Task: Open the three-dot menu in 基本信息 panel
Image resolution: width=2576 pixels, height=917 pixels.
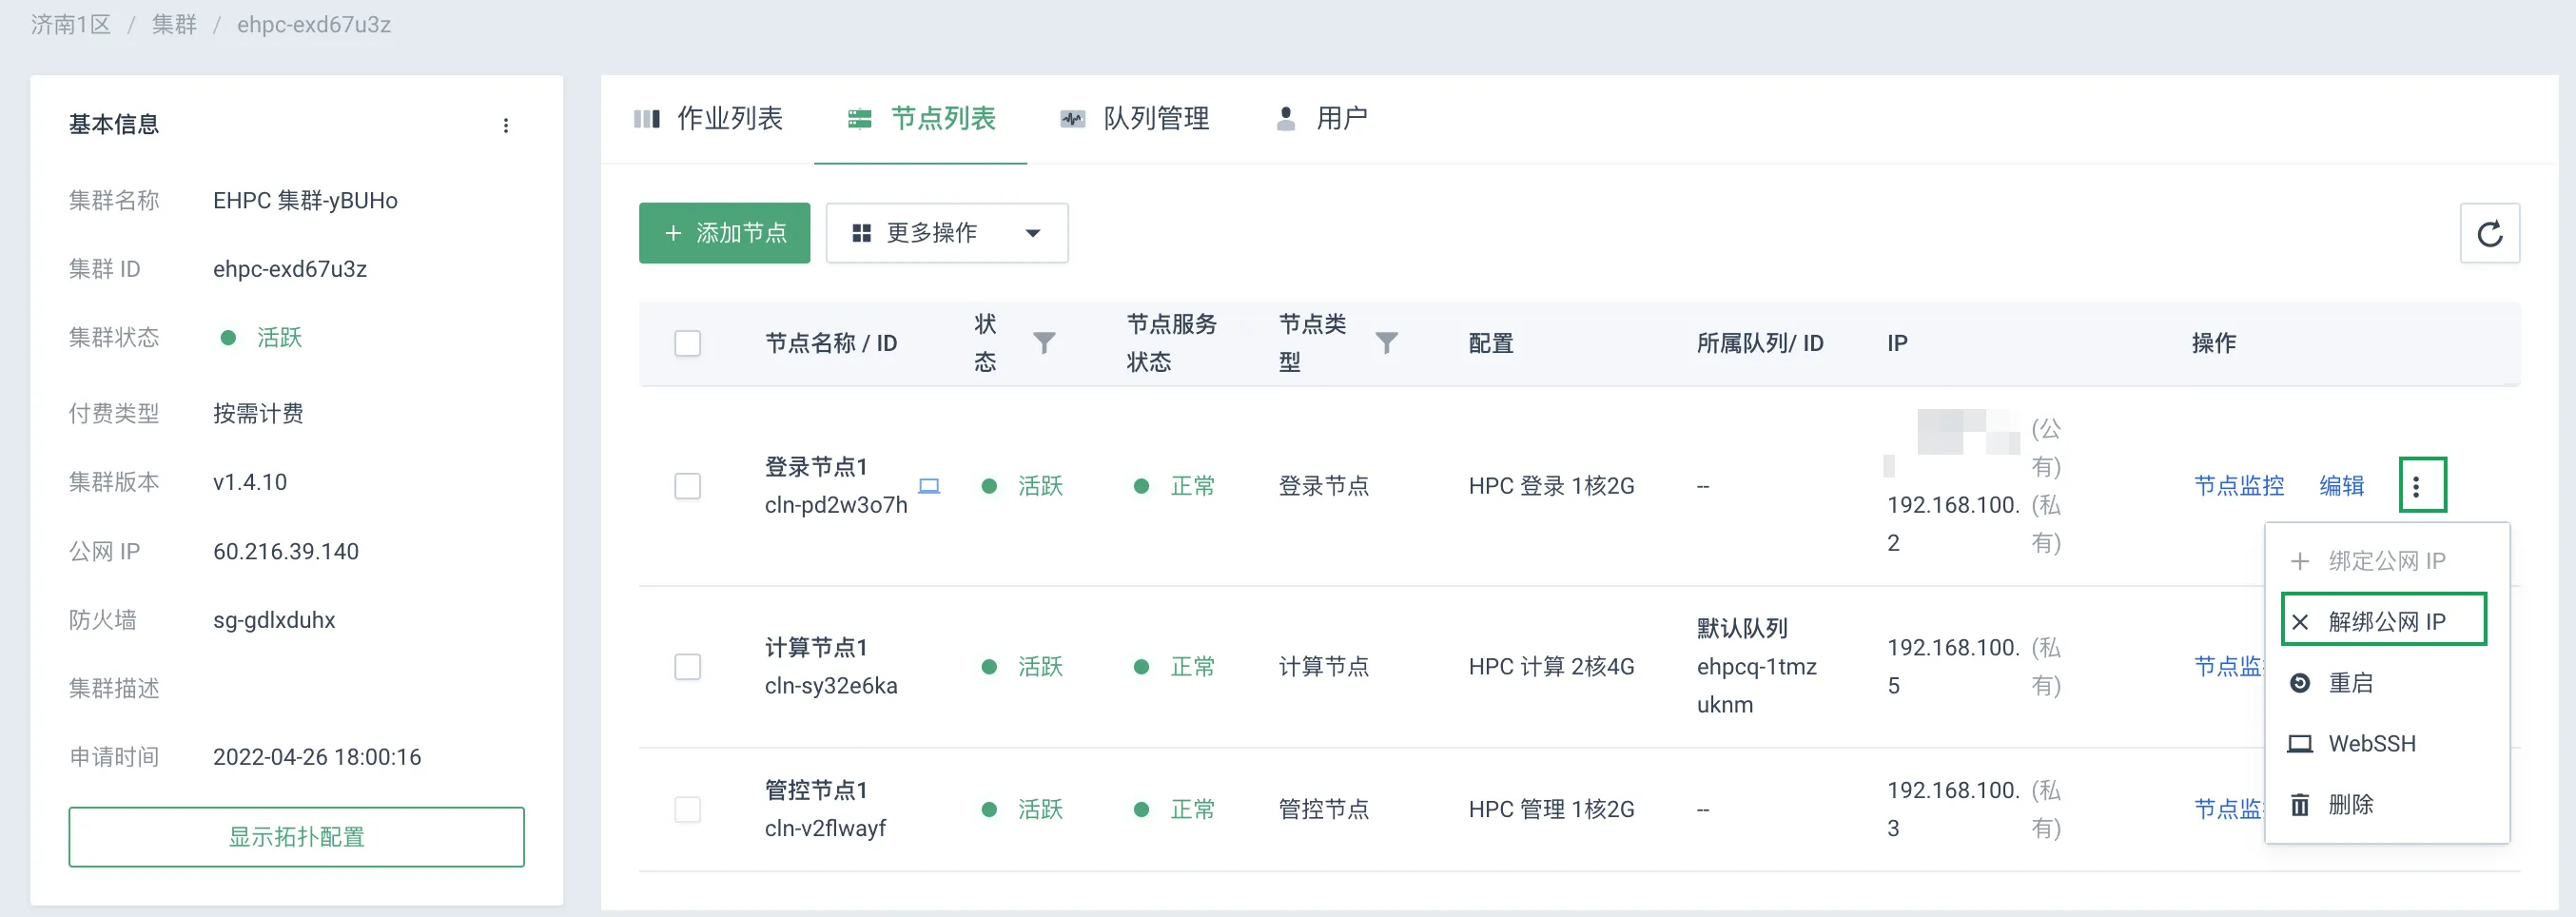Action: [506, 125]
